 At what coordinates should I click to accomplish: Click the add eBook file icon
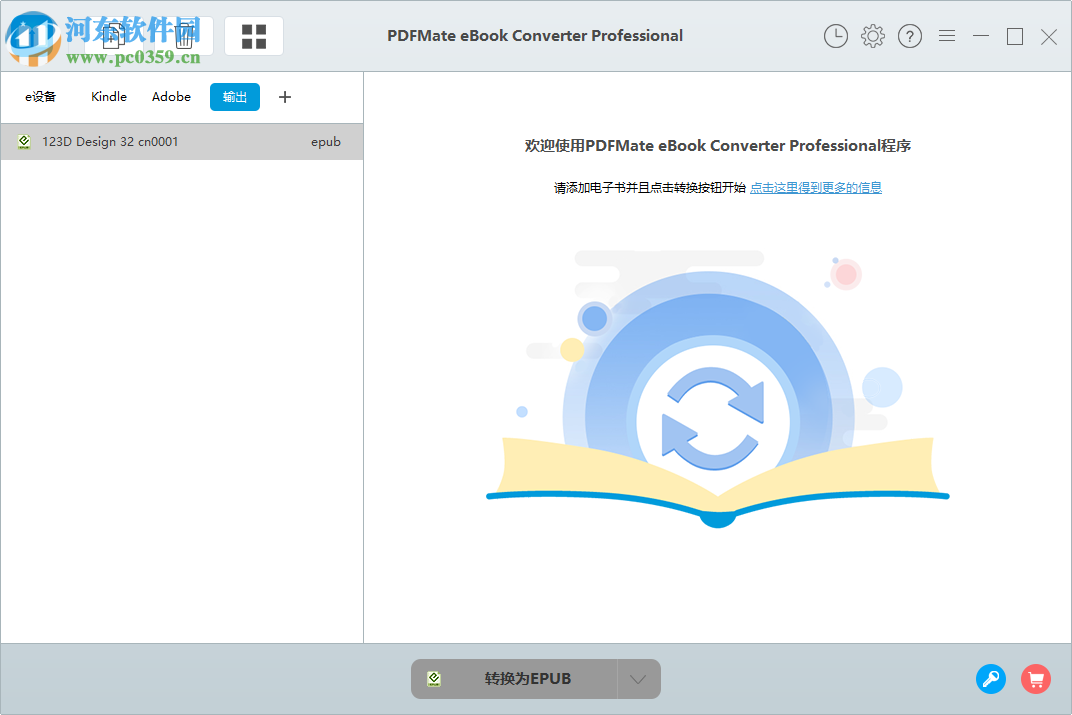coord(114,35)
